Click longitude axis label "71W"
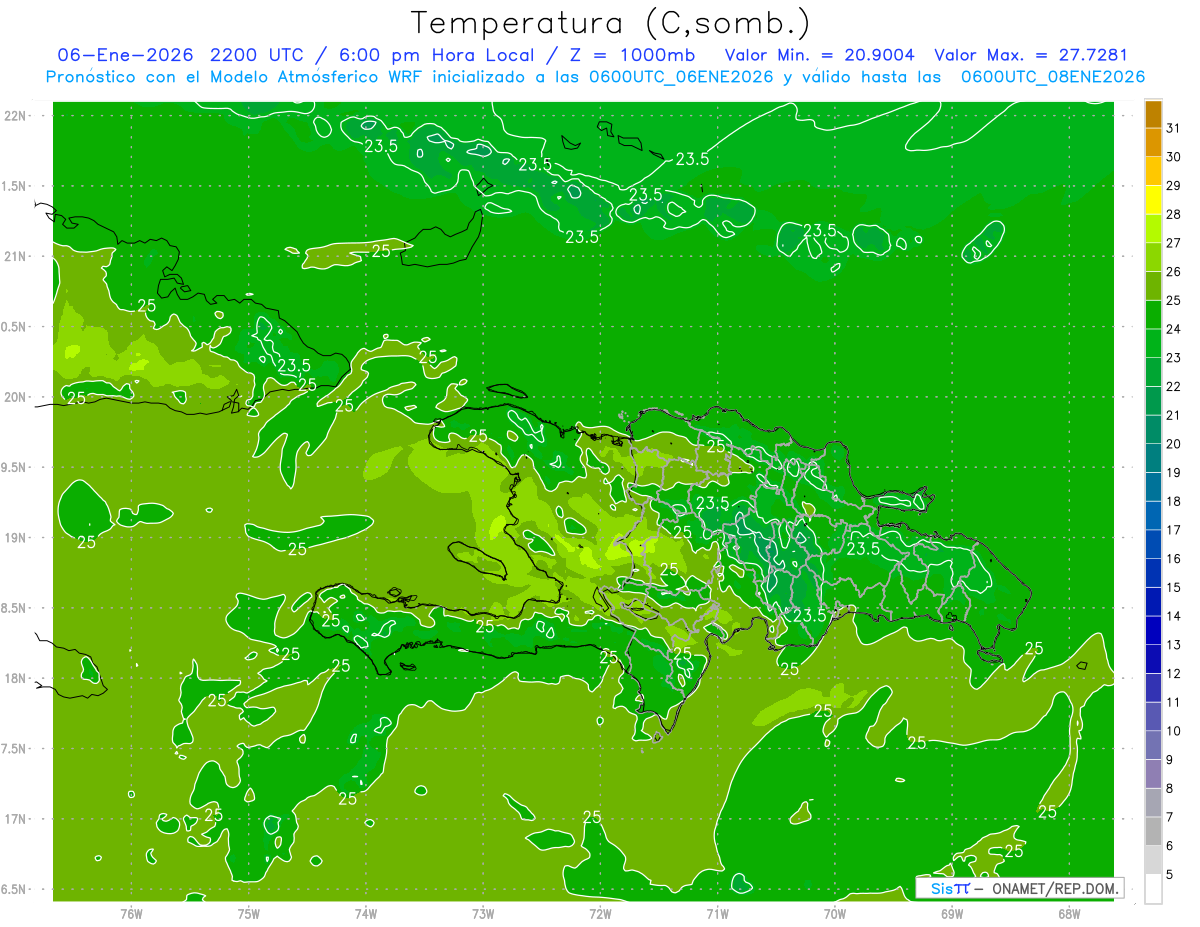 tap(717, 914)
